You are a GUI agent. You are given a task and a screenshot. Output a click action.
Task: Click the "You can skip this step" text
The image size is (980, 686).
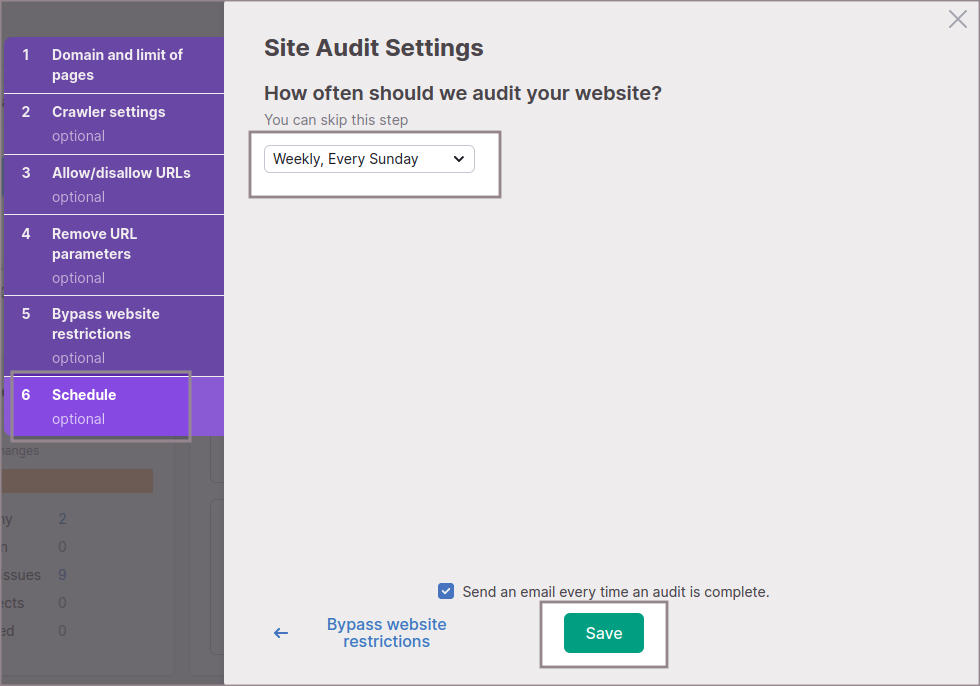pos(336,120)
